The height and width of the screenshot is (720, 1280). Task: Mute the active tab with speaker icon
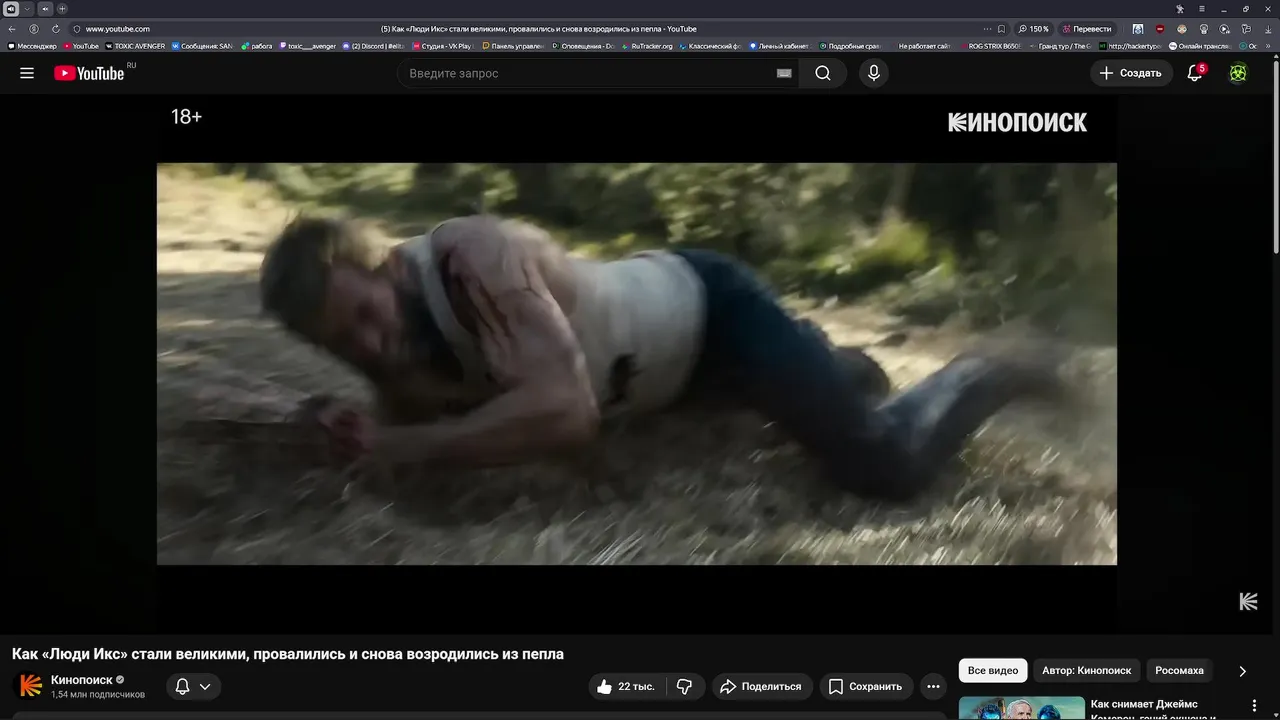[x=11, y=9]
